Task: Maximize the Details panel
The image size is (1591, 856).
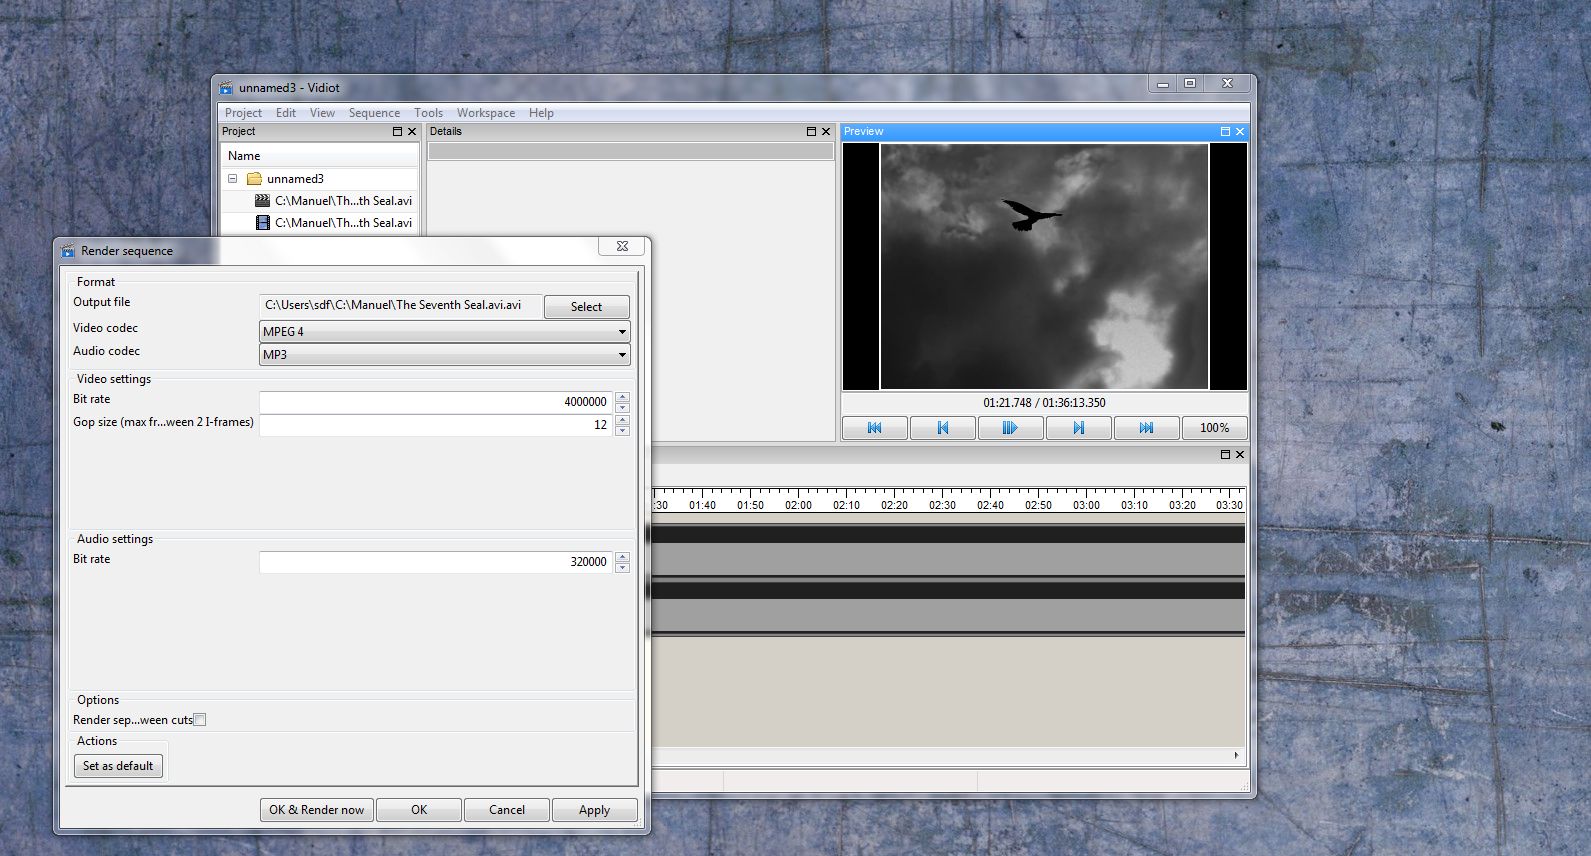Action: 811,131
